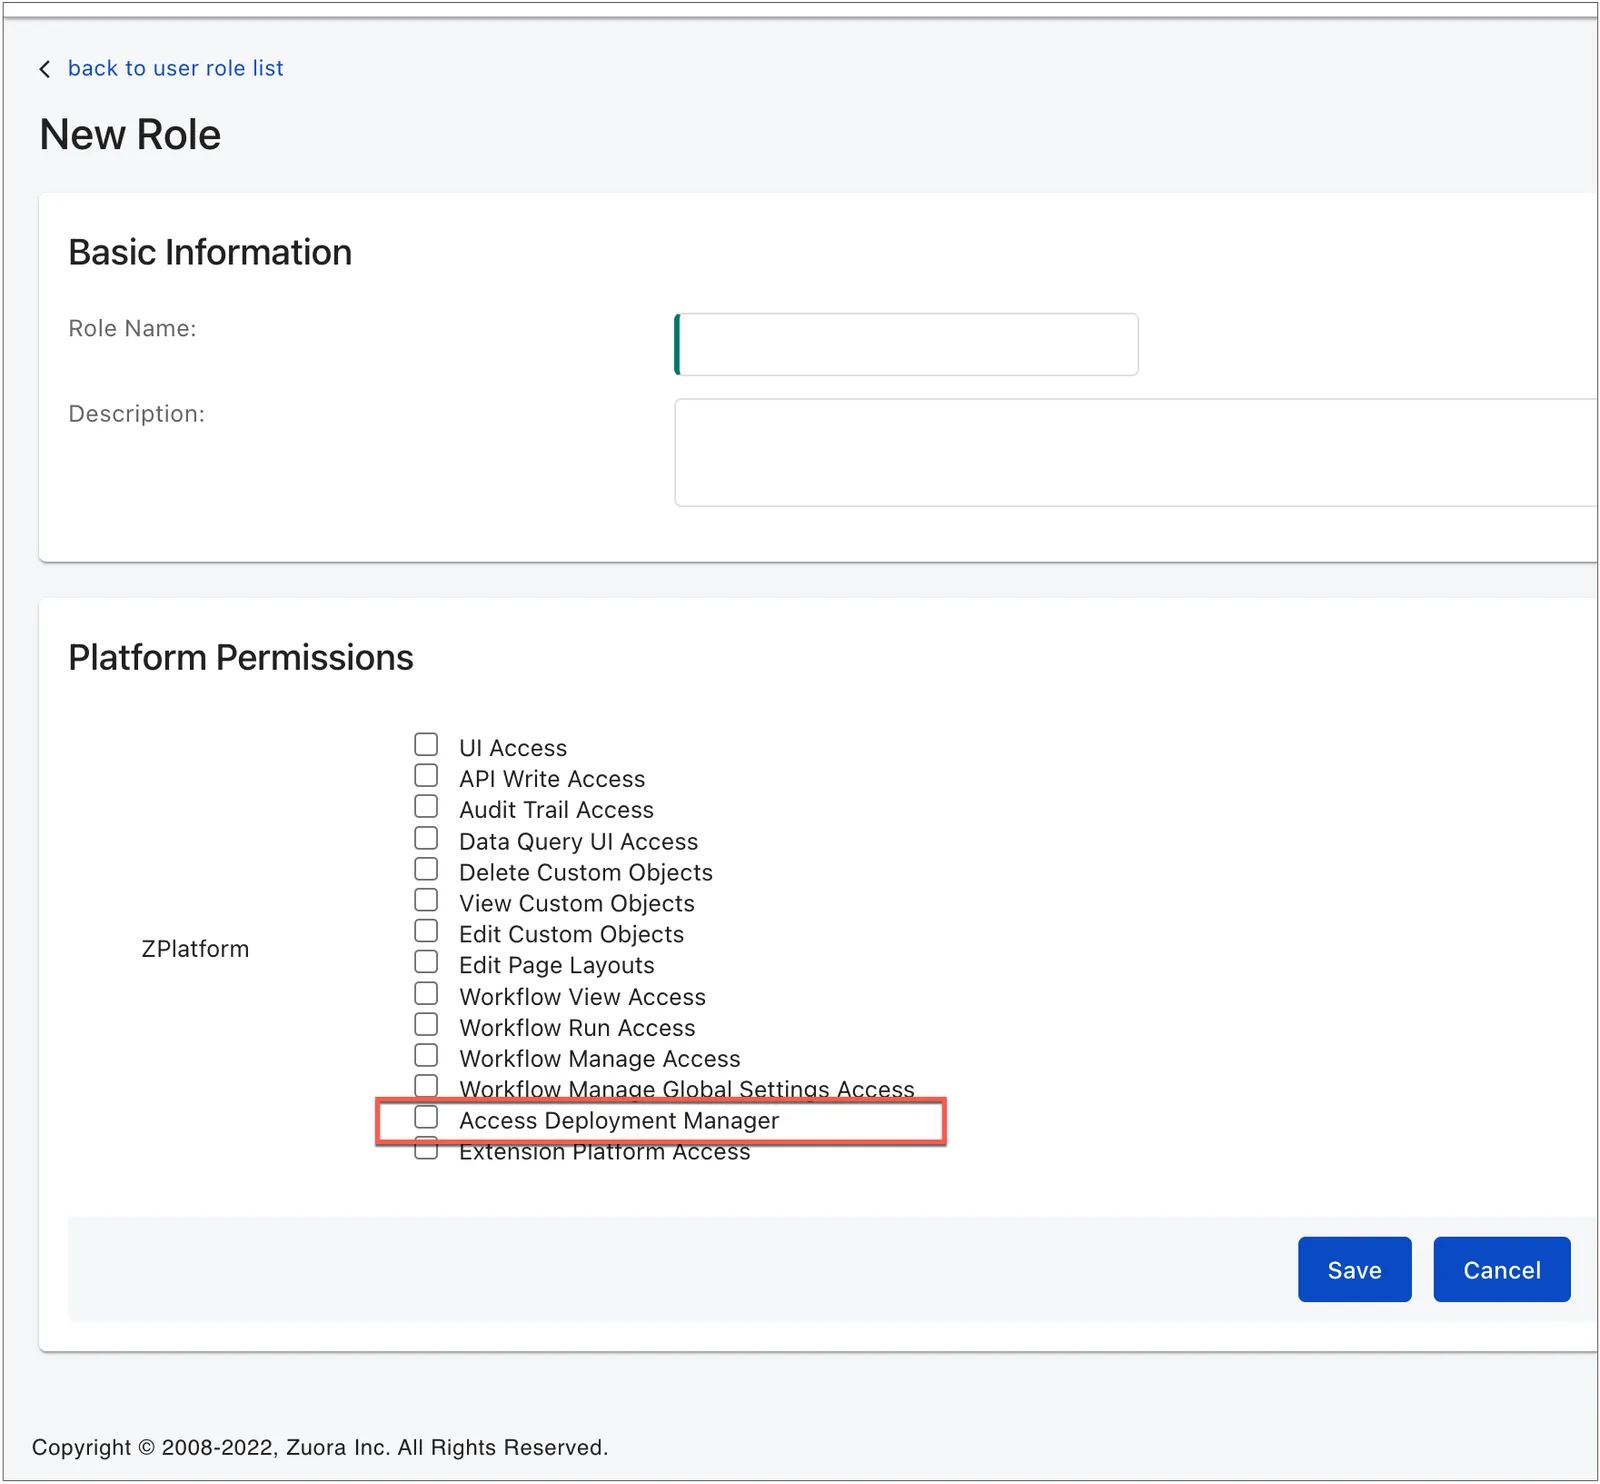Enable Edit Custom Objects checkbox
Image resolution: width=1600 pixels, height=1484 pixels.
coord(426,931)
